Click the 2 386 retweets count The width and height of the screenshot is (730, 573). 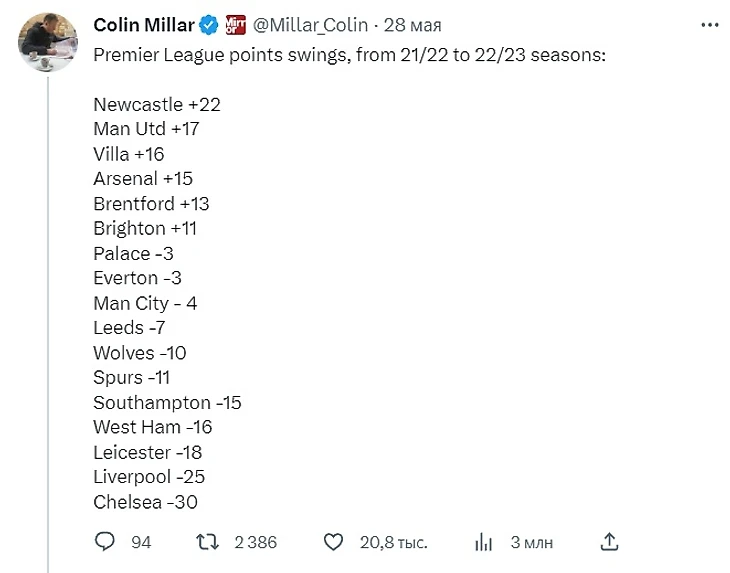[x=255, y=542]
